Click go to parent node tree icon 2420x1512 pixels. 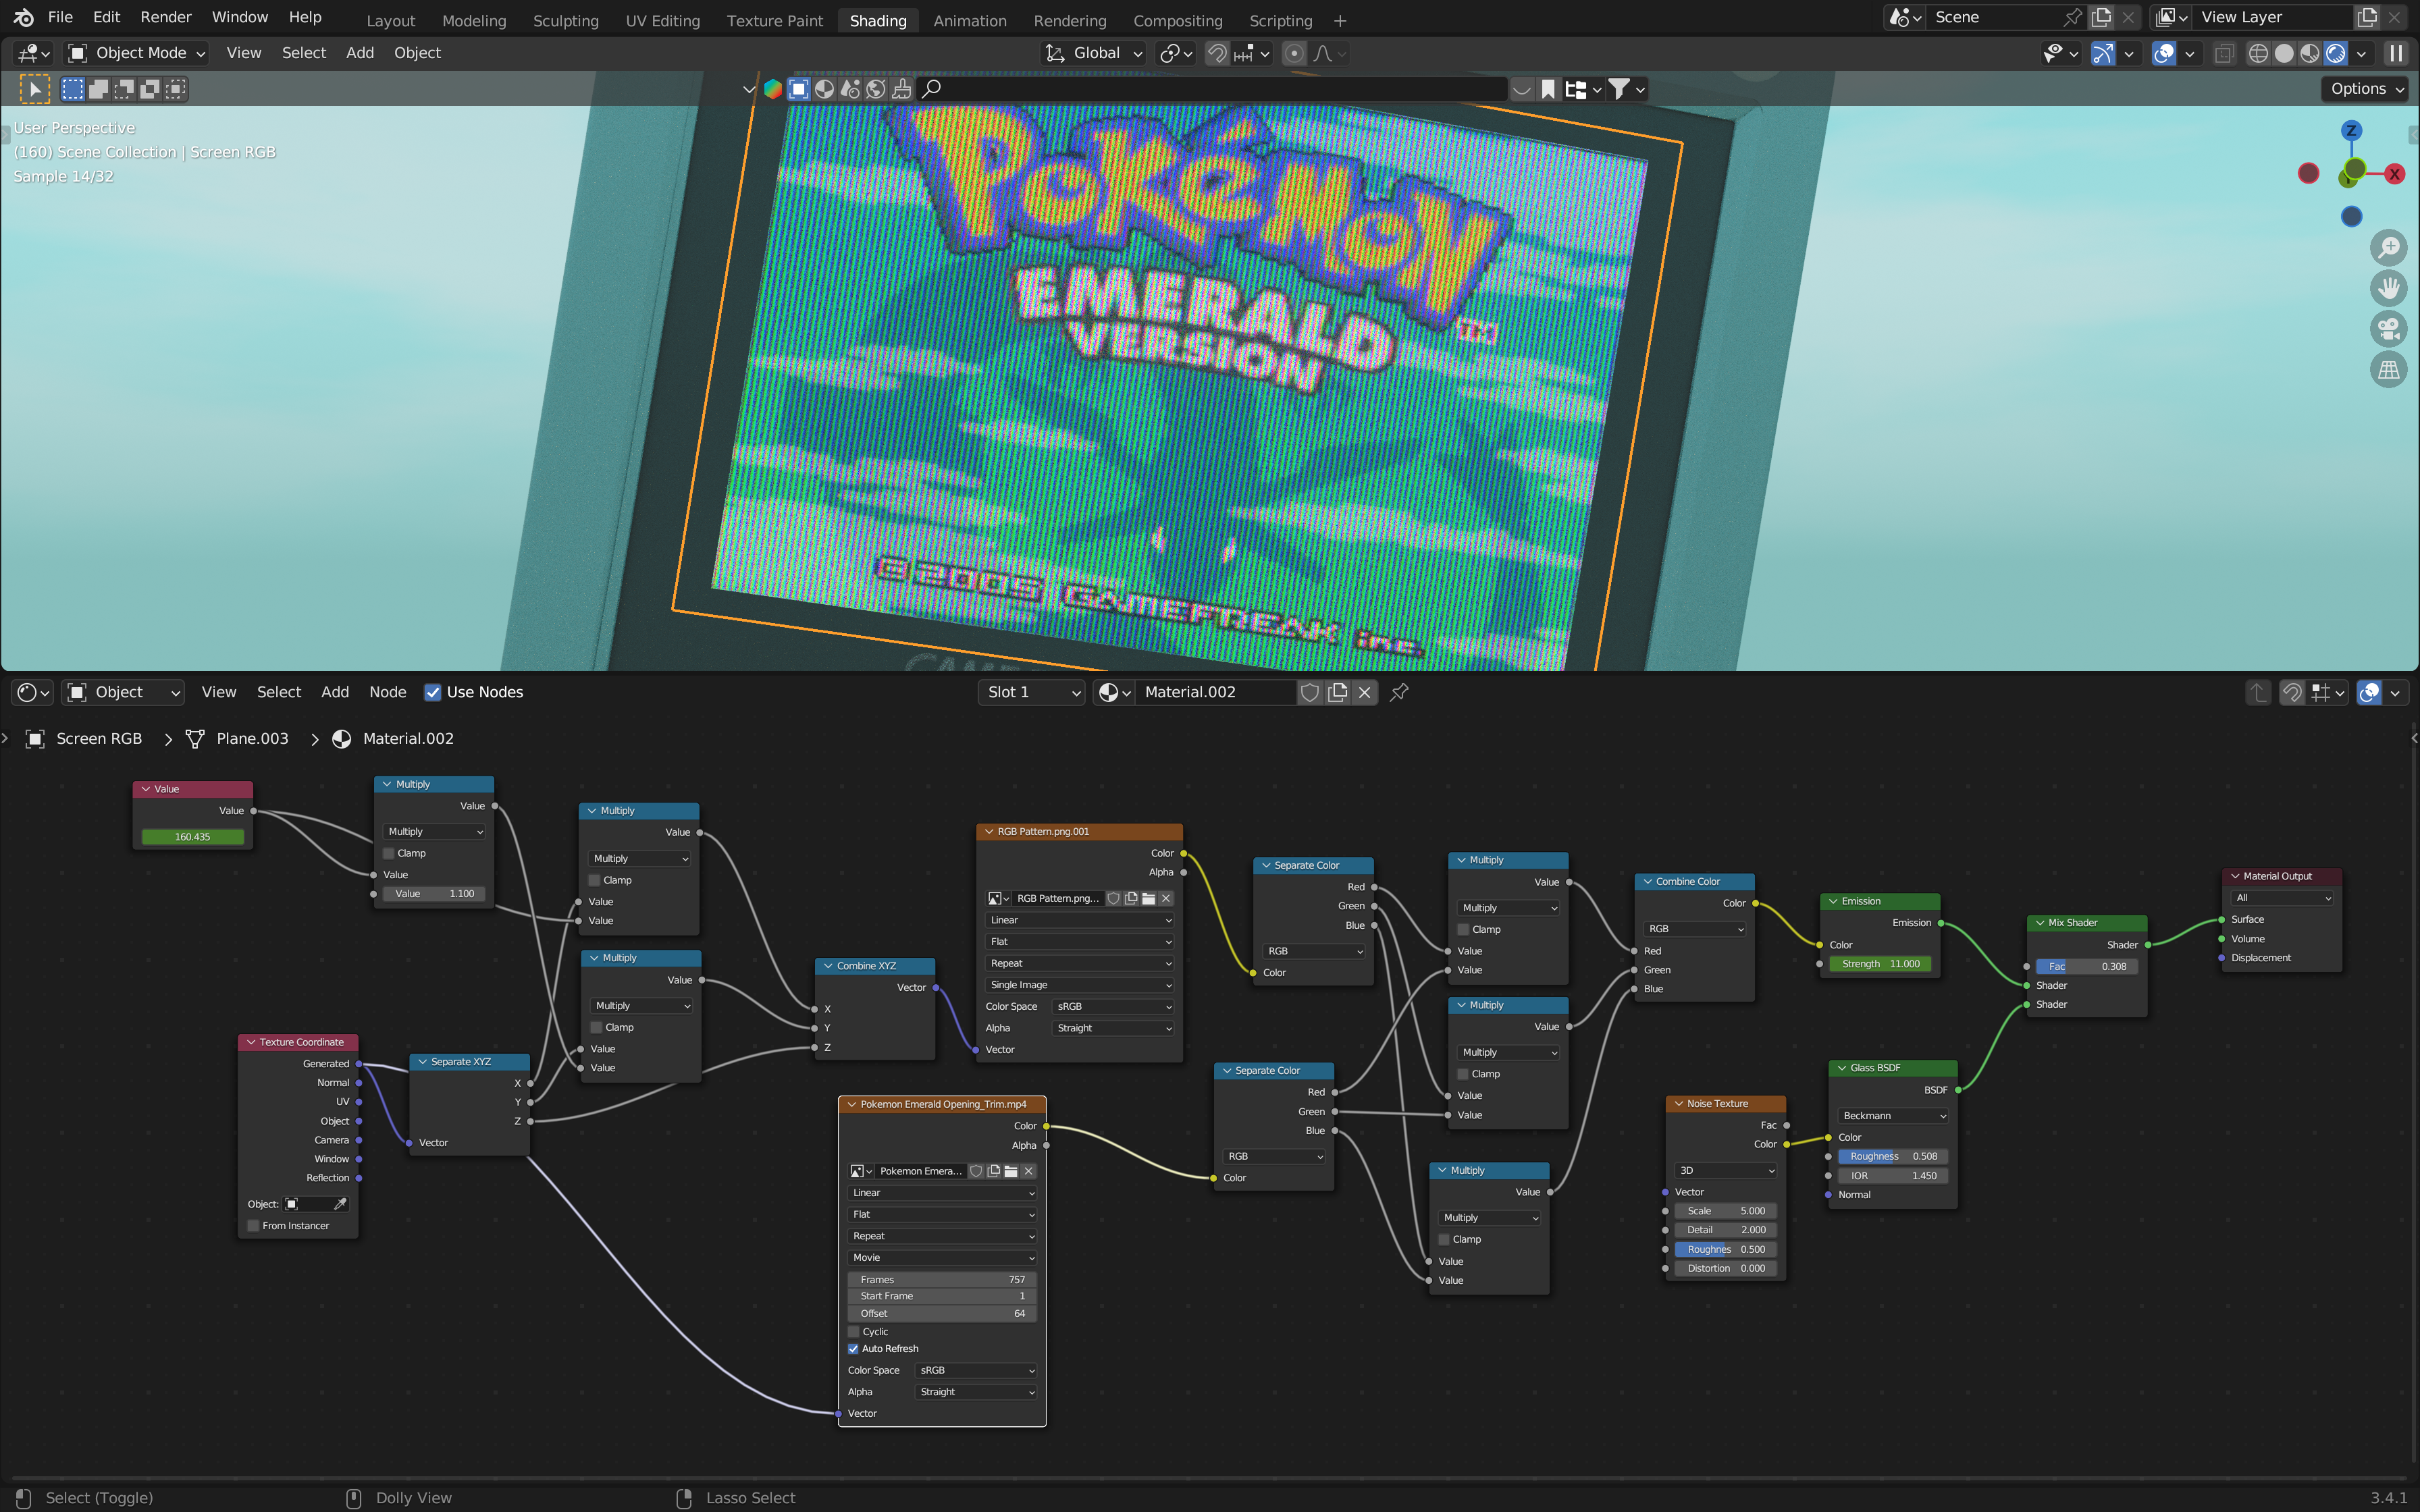pyautogui.click(x=2258, y=692)
